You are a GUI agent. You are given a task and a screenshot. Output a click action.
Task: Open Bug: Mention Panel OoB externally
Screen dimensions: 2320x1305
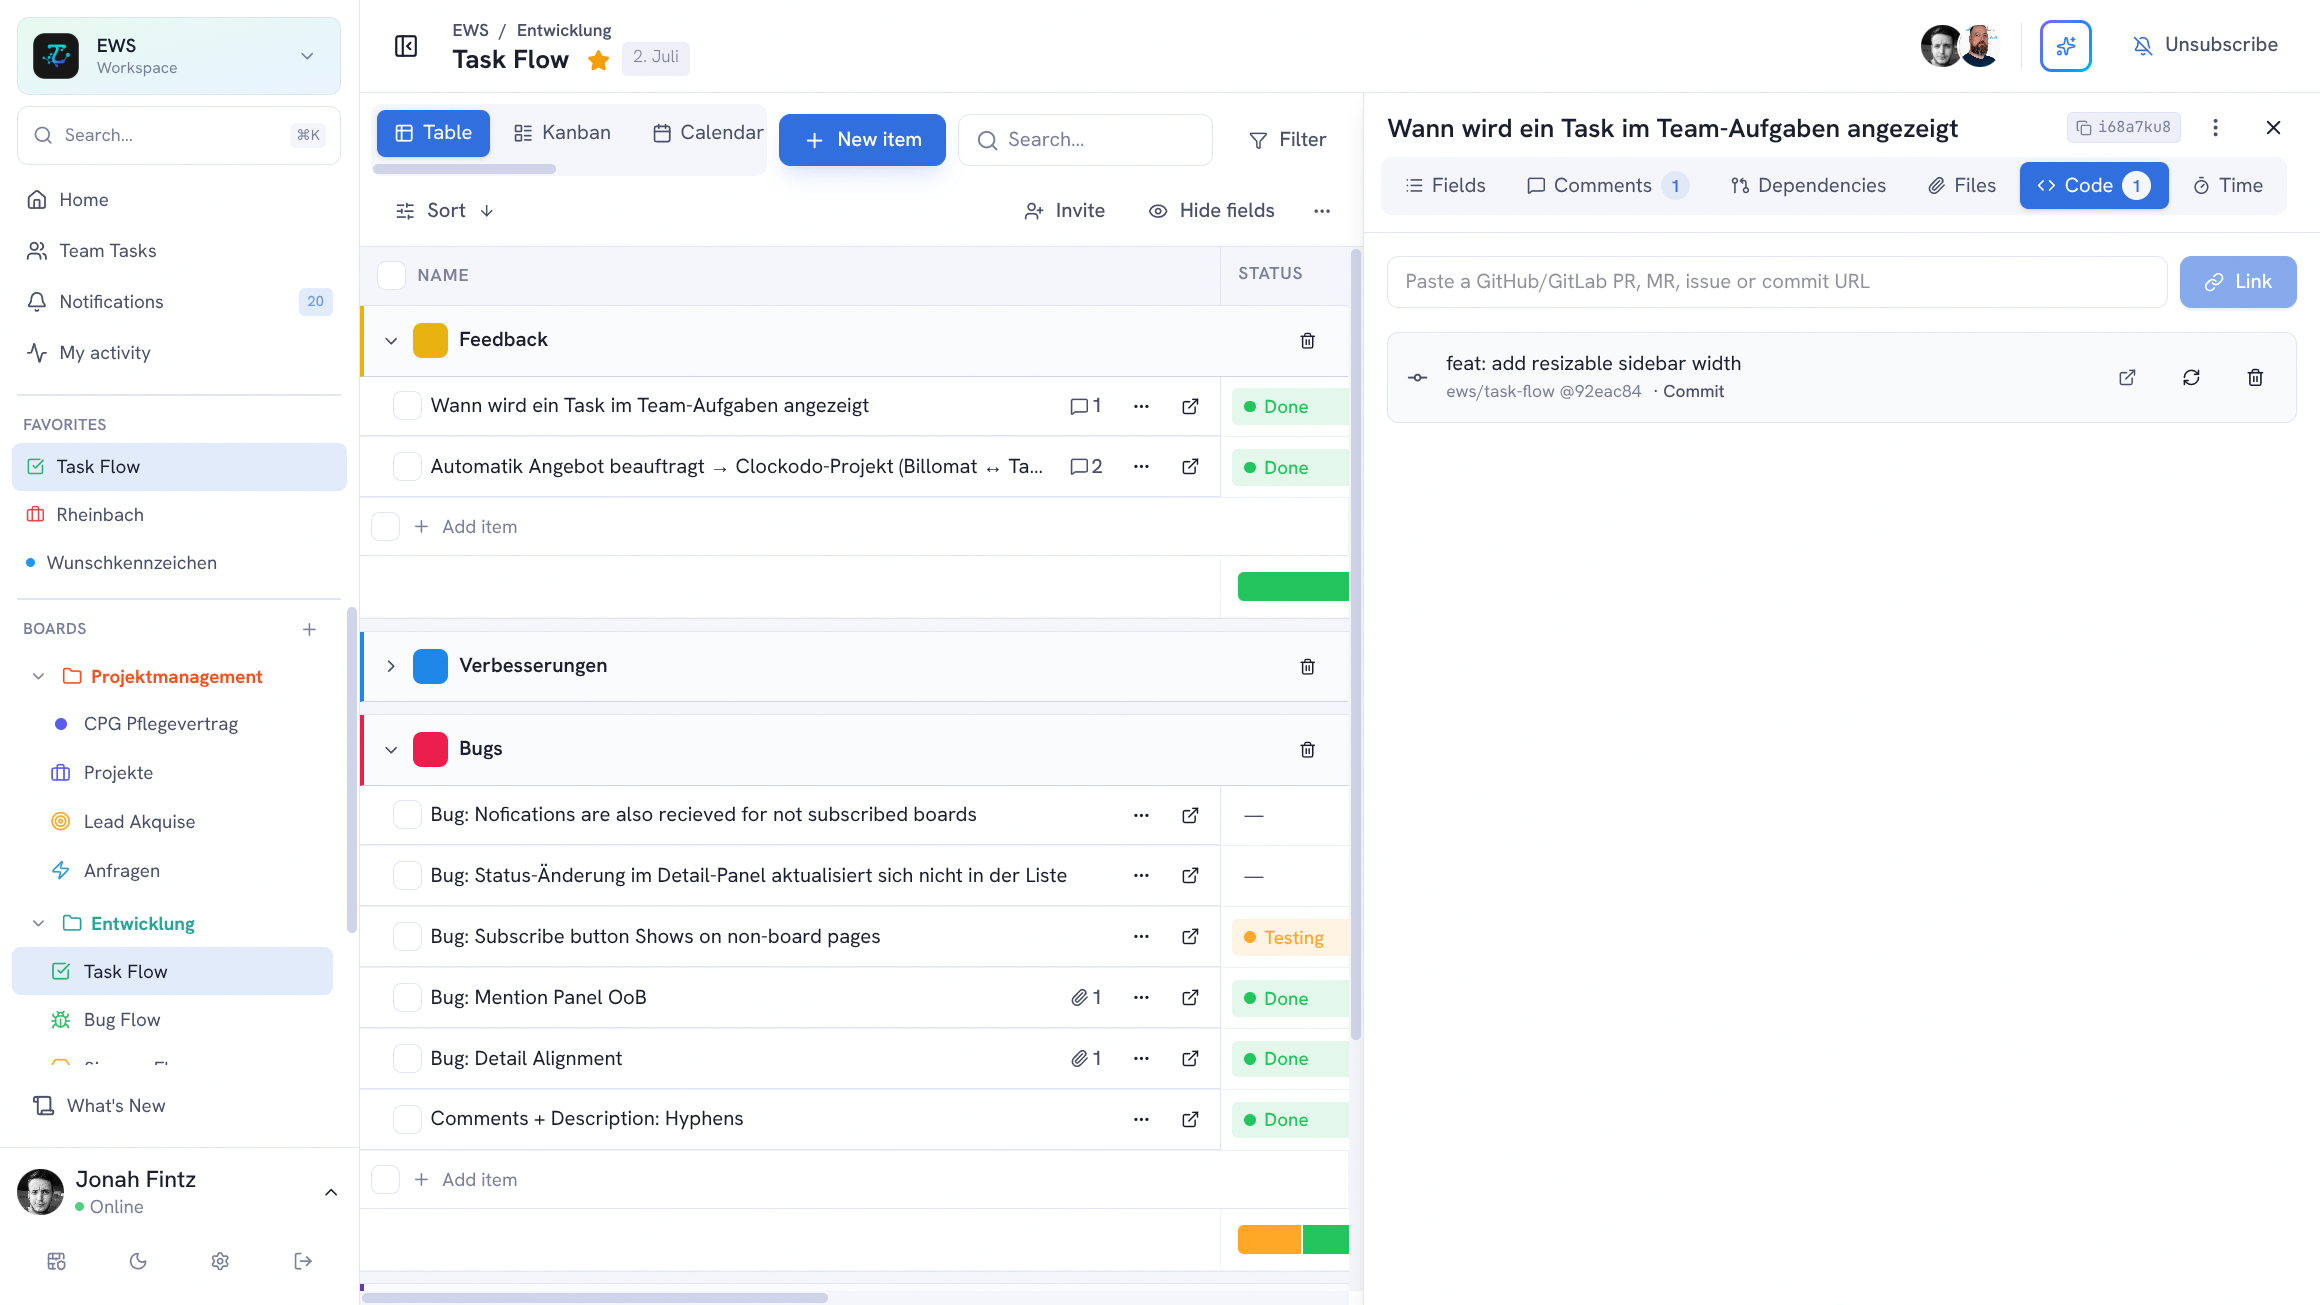click(1190, 998)
